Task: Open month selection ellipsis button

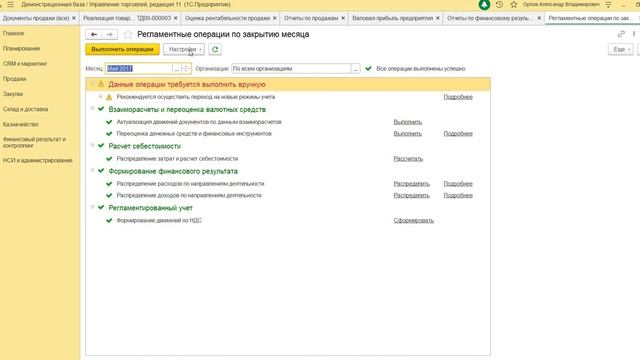Action: [x=176, y=69]
